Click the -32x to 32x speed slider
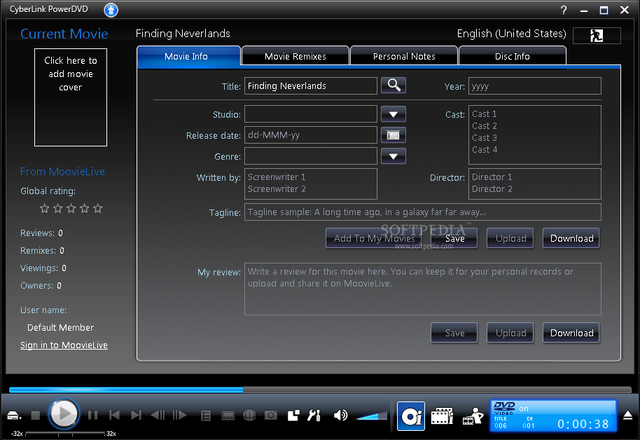Screen dimensions: 640x440 65,433
